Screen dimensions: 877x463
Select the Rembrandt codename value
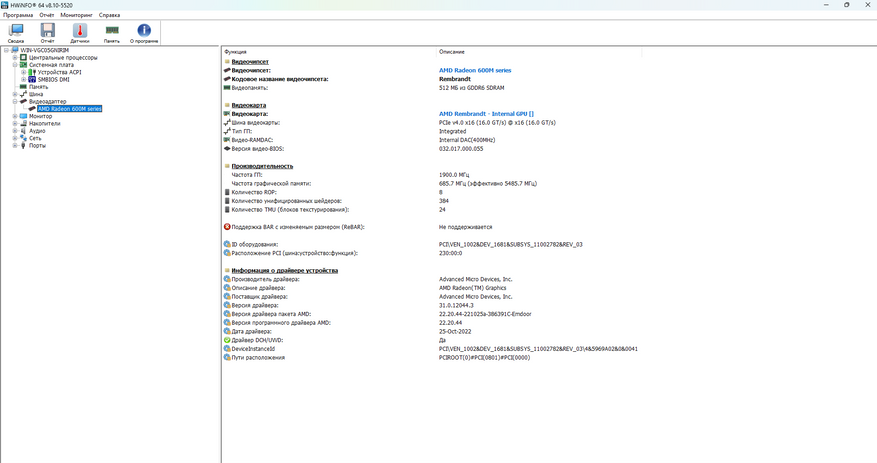coord(455,79)
